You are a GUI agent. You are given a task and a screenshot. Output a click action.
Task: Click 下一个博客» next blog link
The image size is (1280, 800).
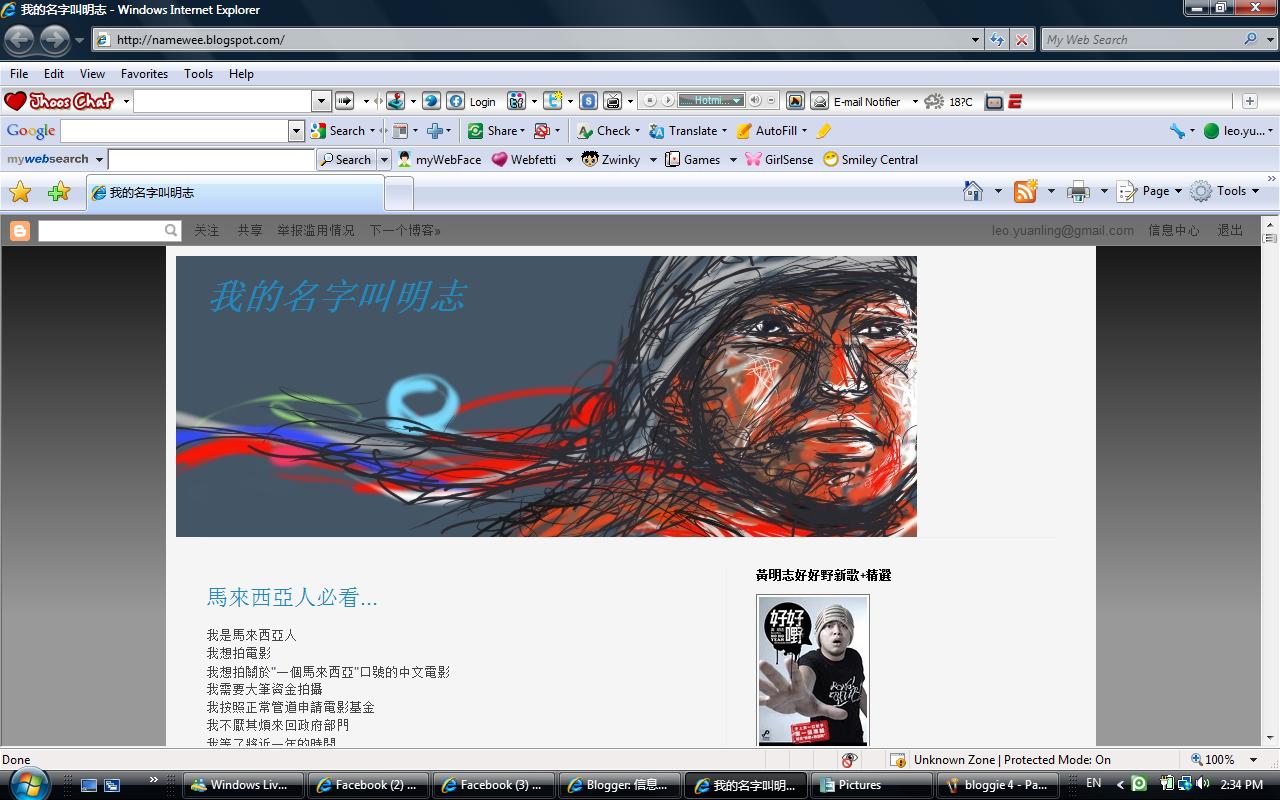click(x=405, y=231)
